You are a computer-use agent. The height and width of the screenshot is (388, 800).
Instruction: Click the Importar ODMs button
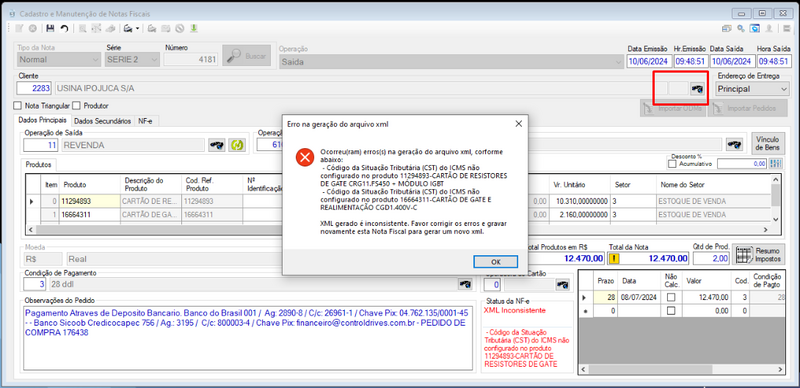[673, 108]
